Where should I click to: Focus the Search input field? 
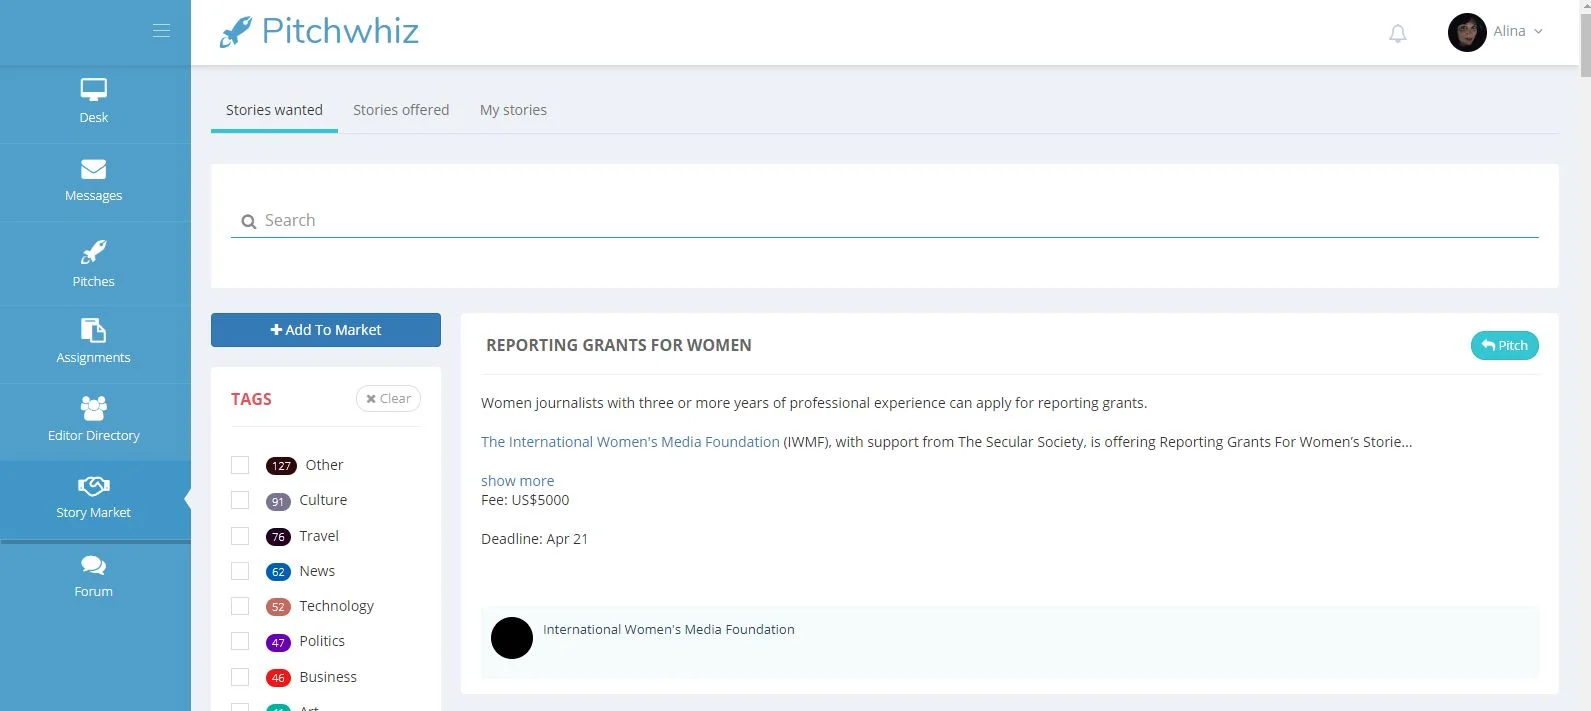(x=884, y=220)
